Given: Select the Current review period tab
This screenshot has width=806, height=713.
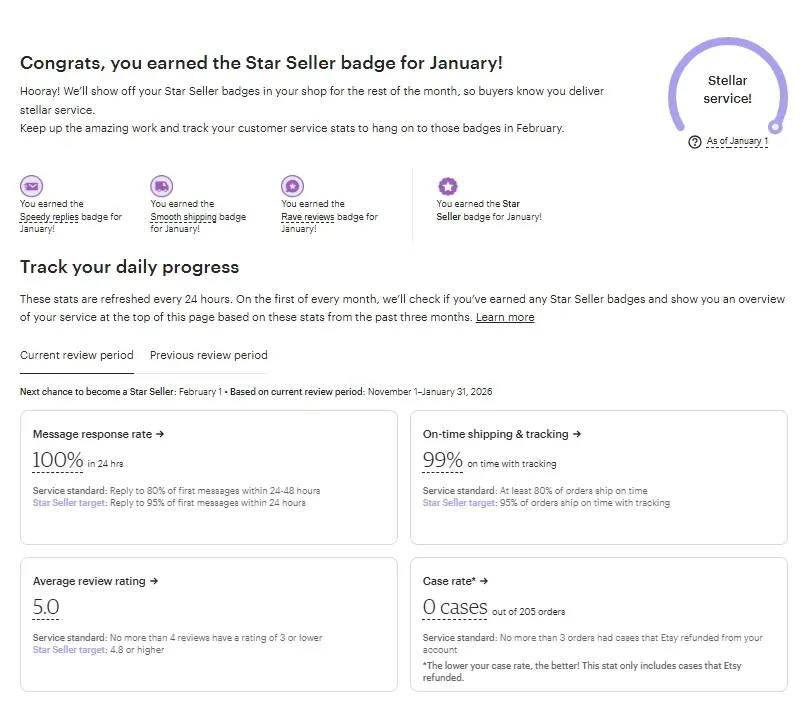Looking at the screenshot, I should 76,355.
